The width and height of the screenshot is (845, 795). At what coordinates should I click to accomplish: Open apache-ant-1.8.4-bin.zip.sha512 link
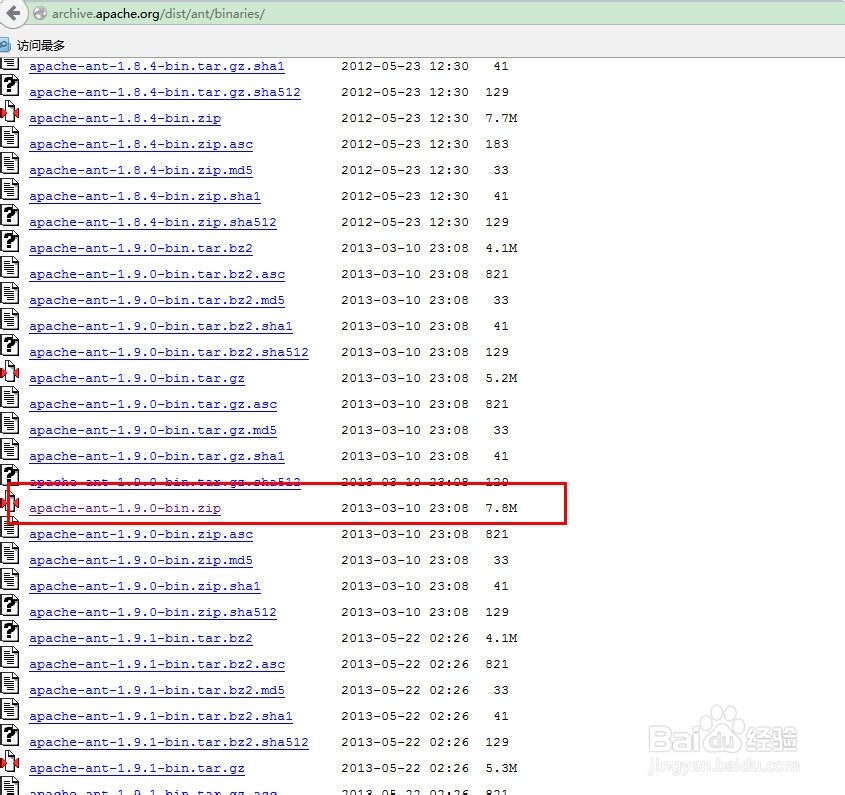[x=153, y=222]
